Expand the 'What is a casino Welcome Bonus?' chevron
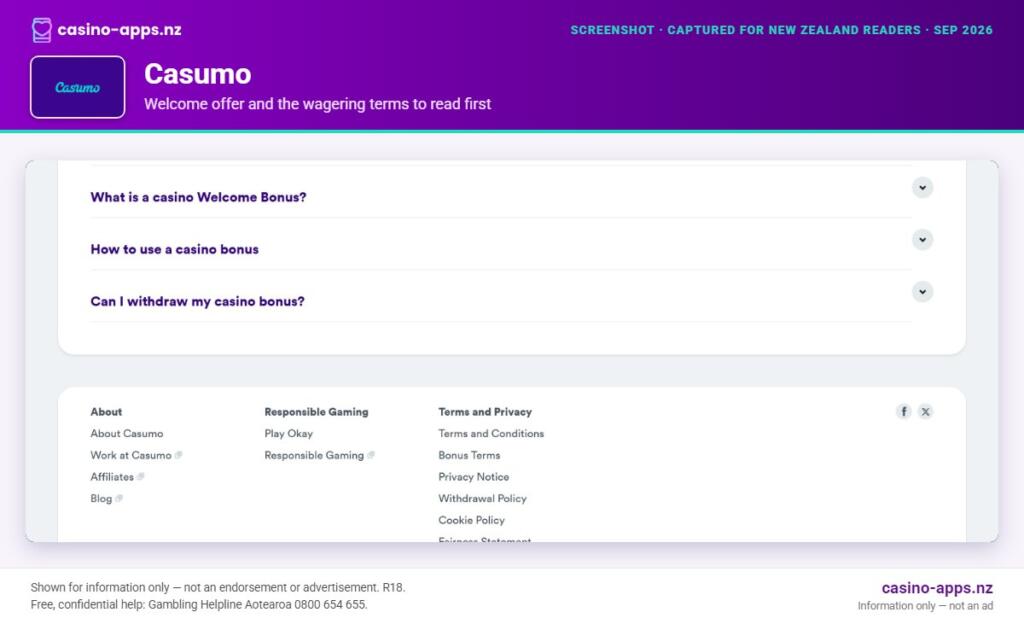The width and height of the screenshot is (1024, 624). click(922, 187)
